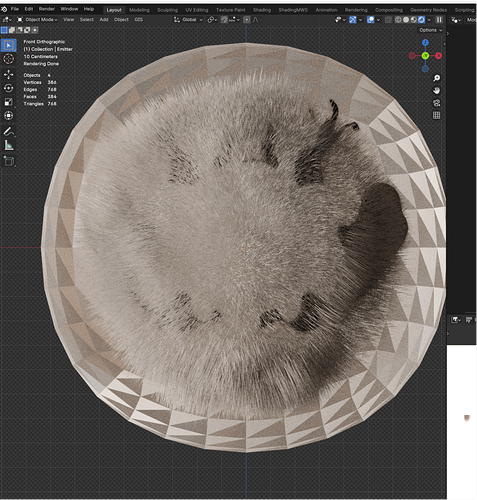Toggle show overlays button
477x500 pixels.
tap(371, 20)
